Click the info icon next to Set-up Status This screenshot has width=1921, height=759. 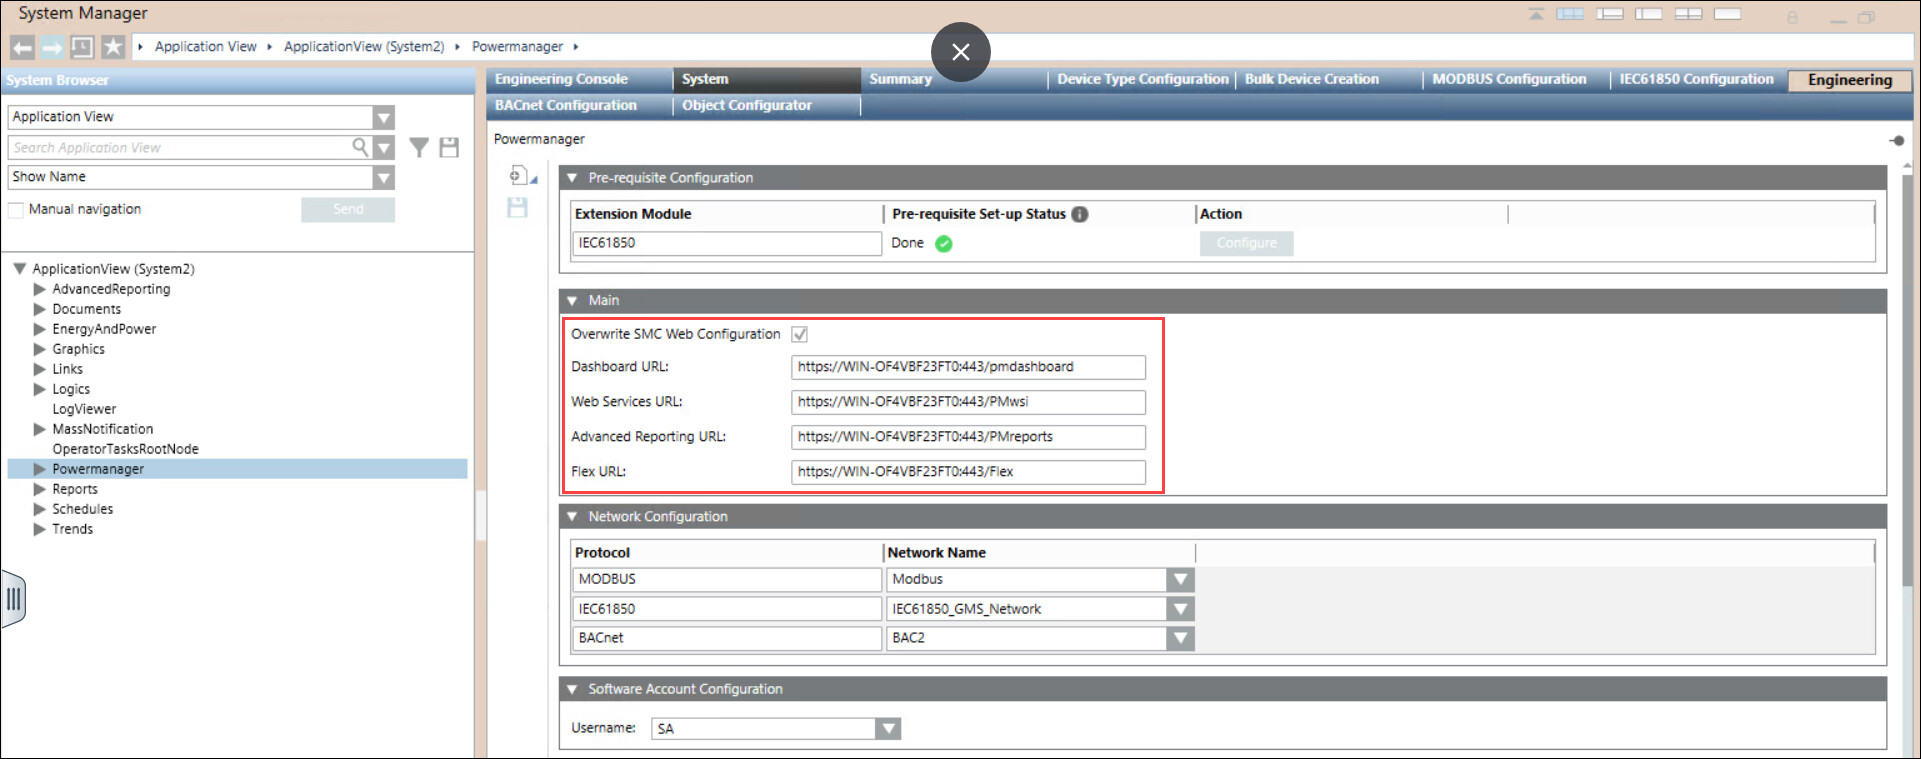click(x=1080, y=214)
